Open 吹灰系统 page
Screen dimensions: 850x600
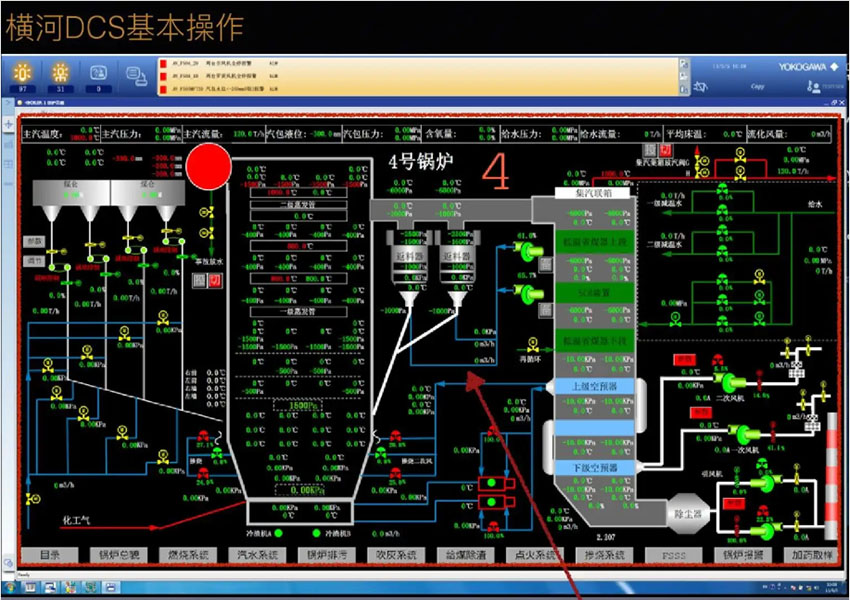pos(396,555)
